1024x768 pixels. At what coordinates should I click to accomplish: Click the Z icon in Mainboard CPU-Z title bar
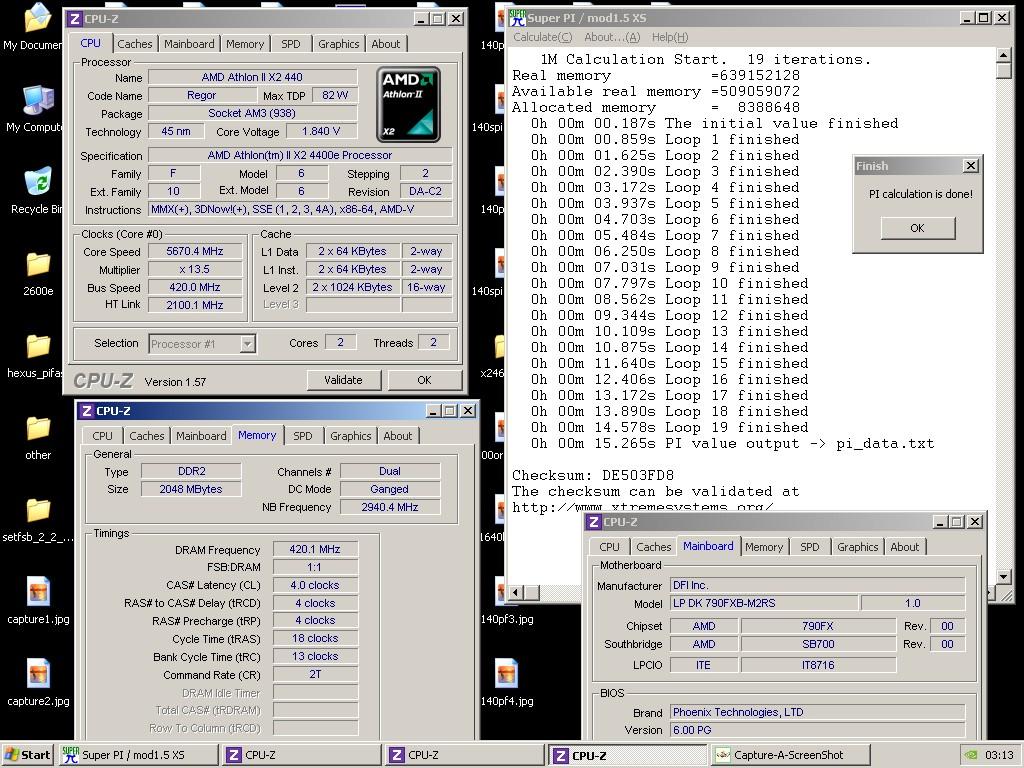coord(594,522)
